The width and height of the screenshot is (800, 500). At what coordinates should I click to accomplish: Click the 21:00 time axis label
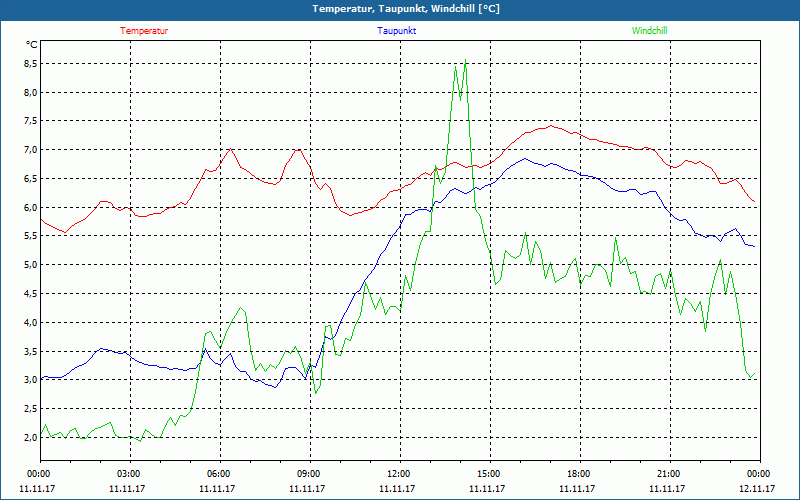(x=670, y=474)
